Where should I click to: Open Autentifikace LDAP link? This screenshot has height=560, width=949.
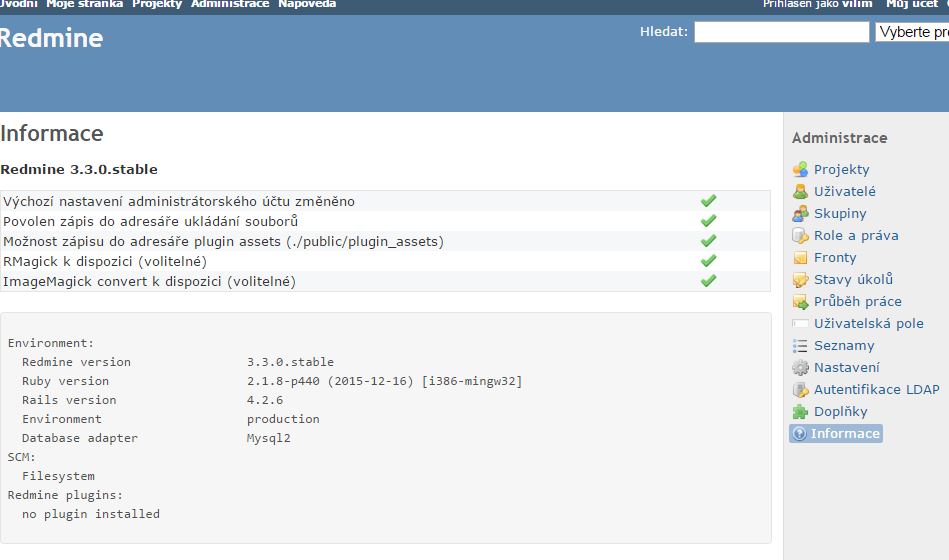pyautogui.click(x=876, y=389)
